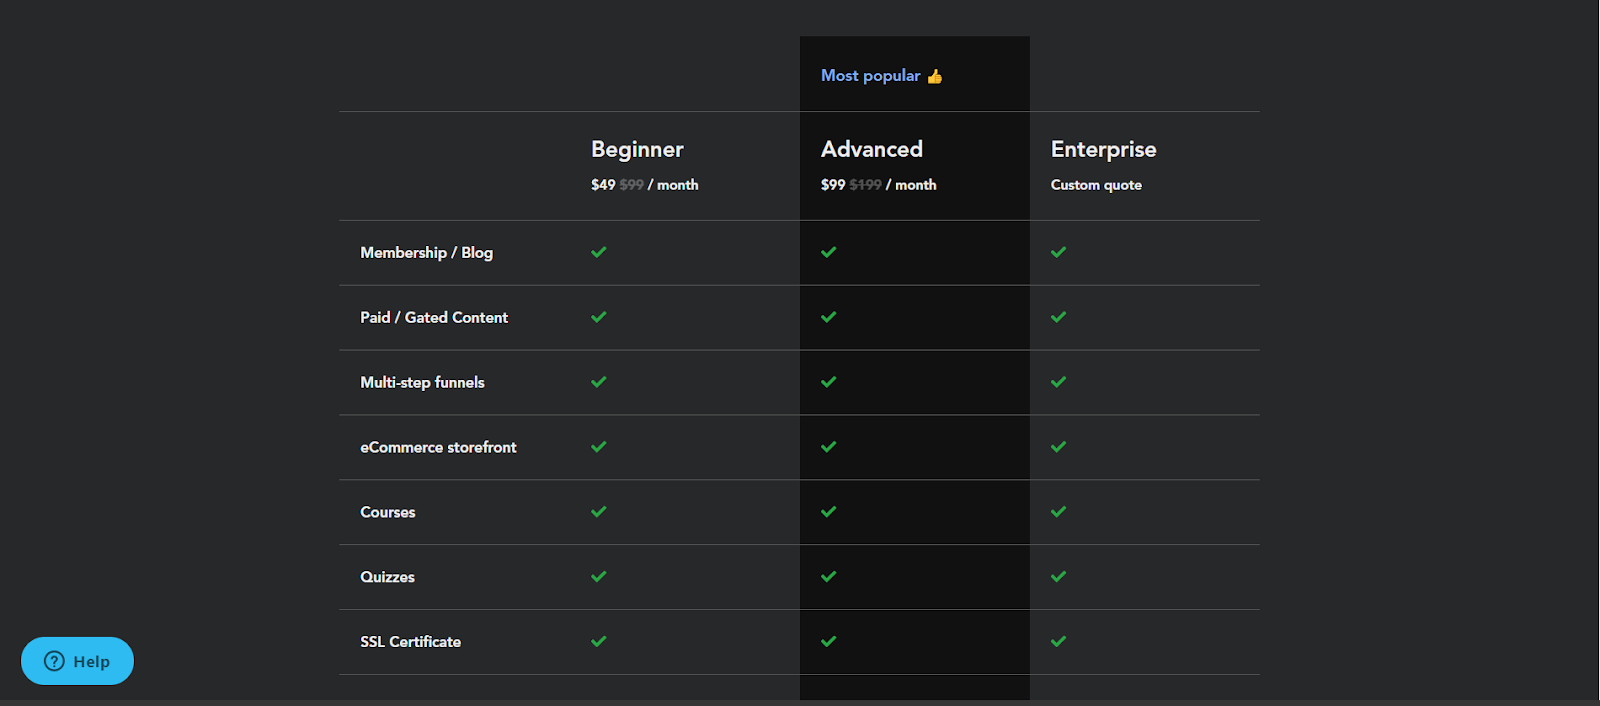Click the Enterprise Custom quote text
The width and height of the screenshot is (1600, 706).
click(x=1096, y=185)
